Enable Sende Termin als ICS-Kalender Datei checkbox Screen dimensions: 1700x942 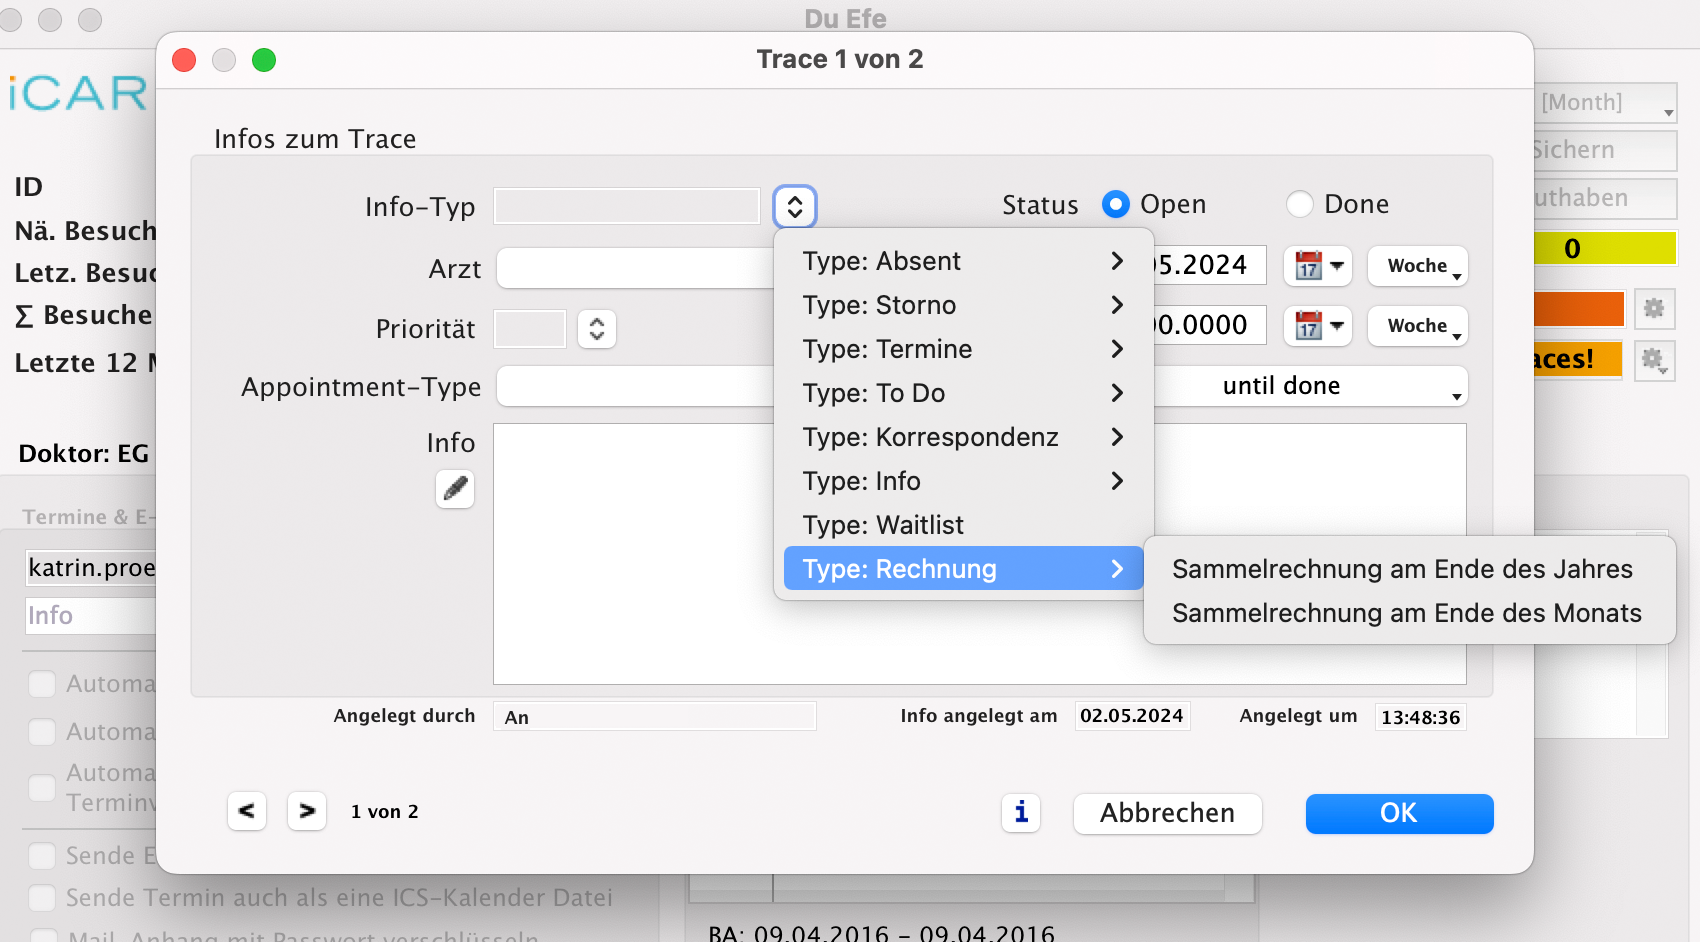click(x=42, y=897)
